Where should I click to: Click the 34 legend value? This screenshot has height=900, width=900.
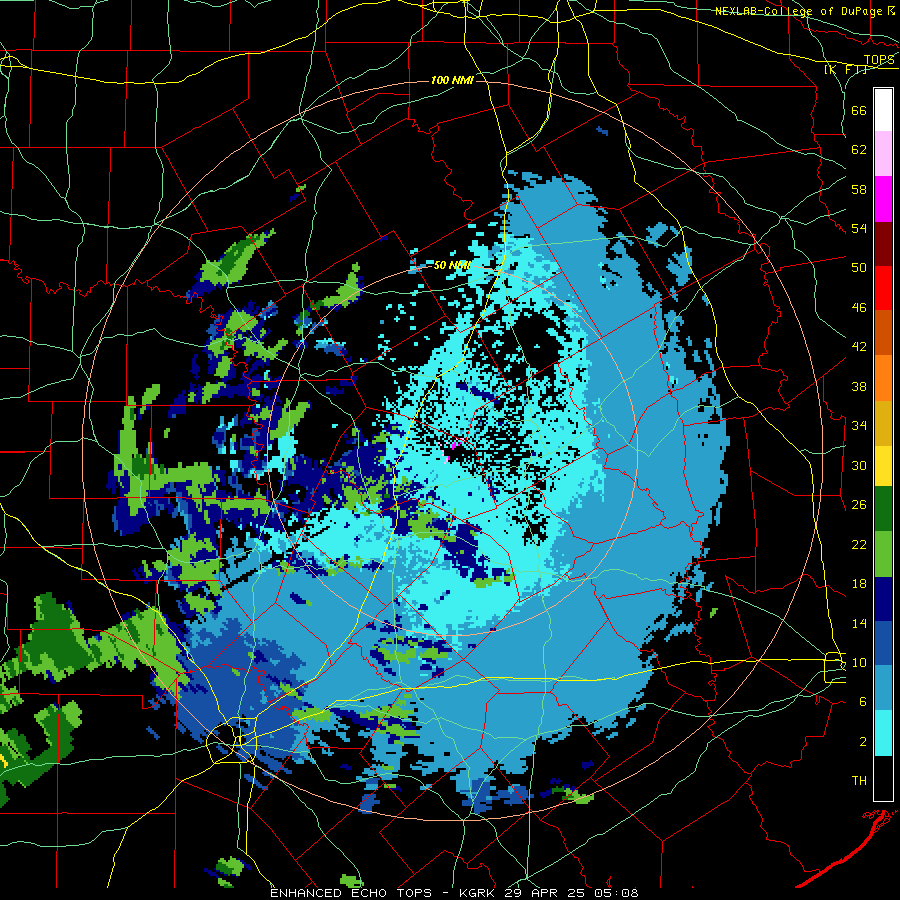(x=859, y=426)
